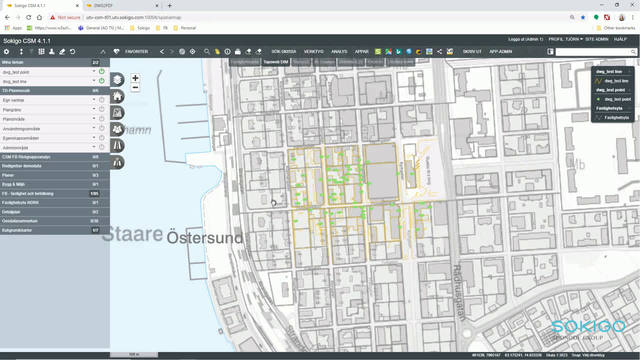
Task: Expand the Planer layer group
Action: click(x=55, y=175)
